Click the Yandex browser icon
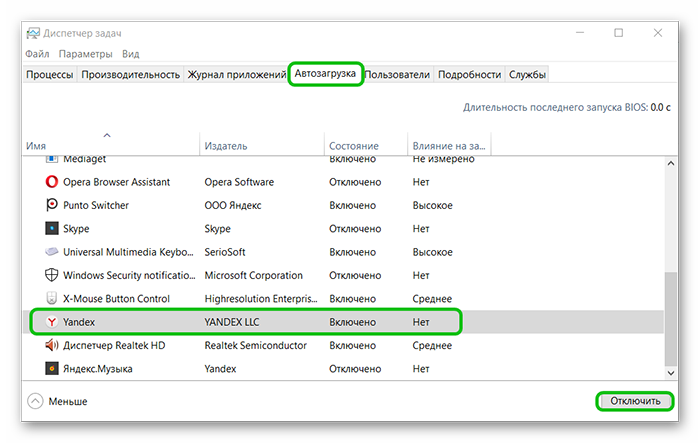Screen dimensions: 700x443 coord(52,322)
